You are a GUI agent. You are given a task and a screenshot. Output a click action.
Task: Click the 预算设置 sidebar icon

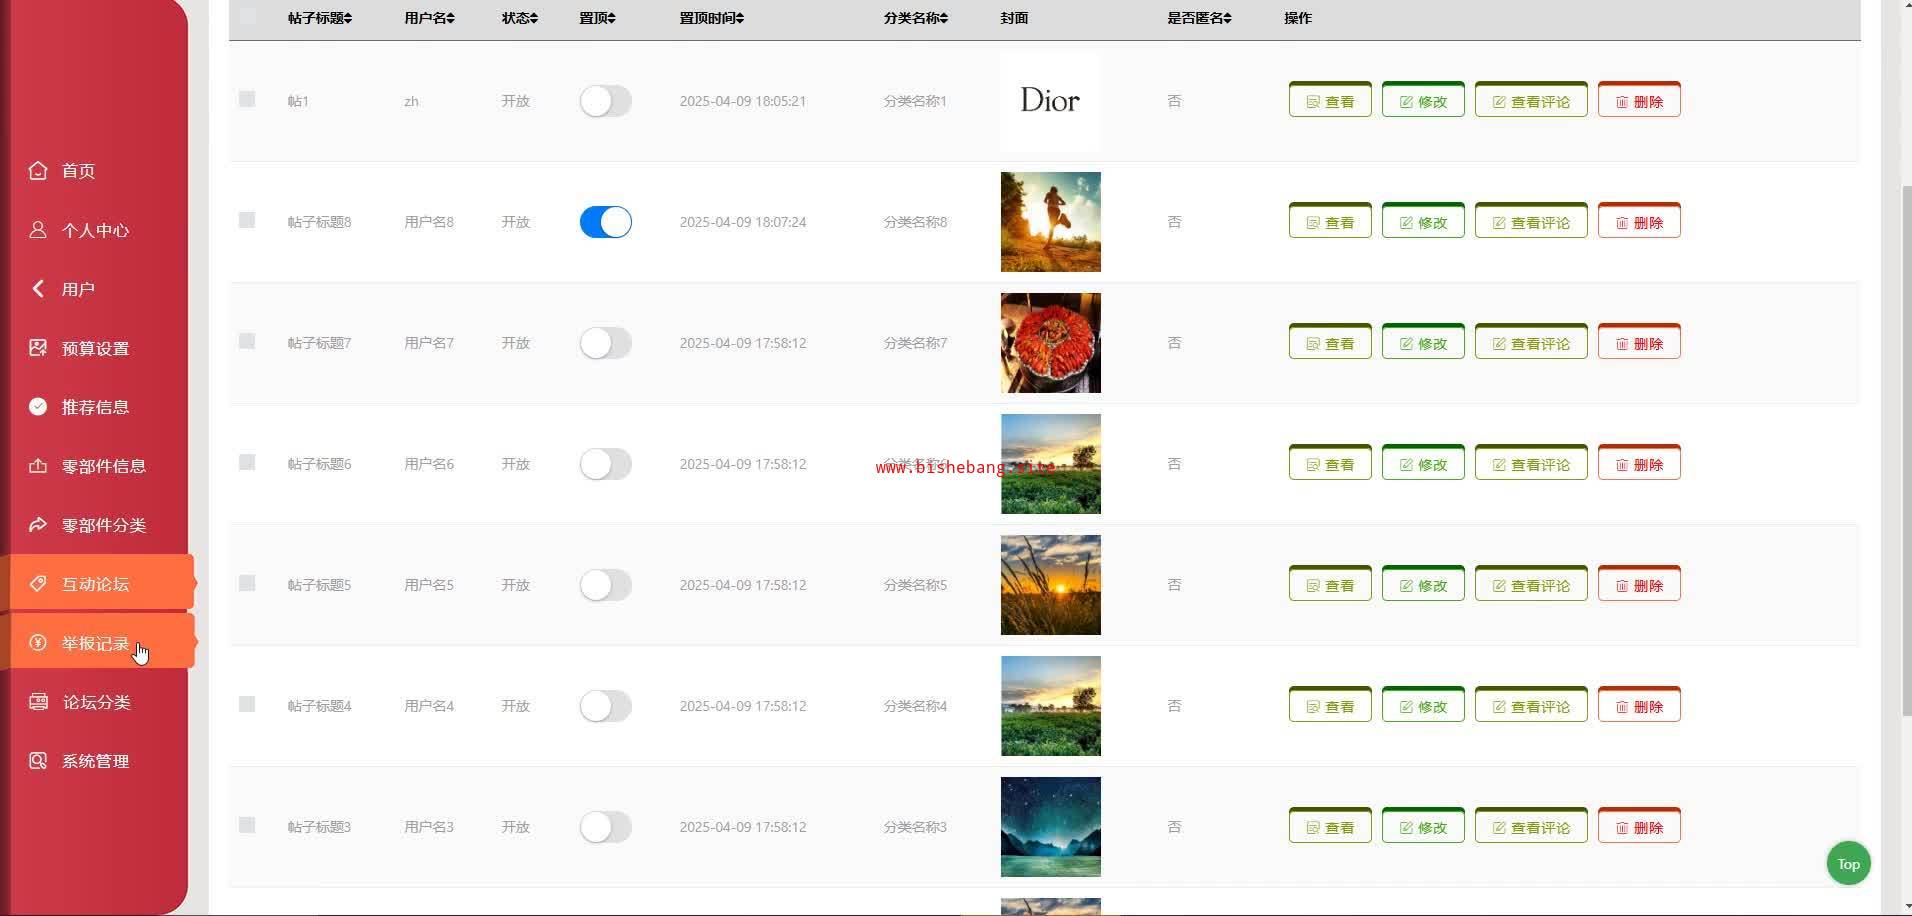pos(38,348)
